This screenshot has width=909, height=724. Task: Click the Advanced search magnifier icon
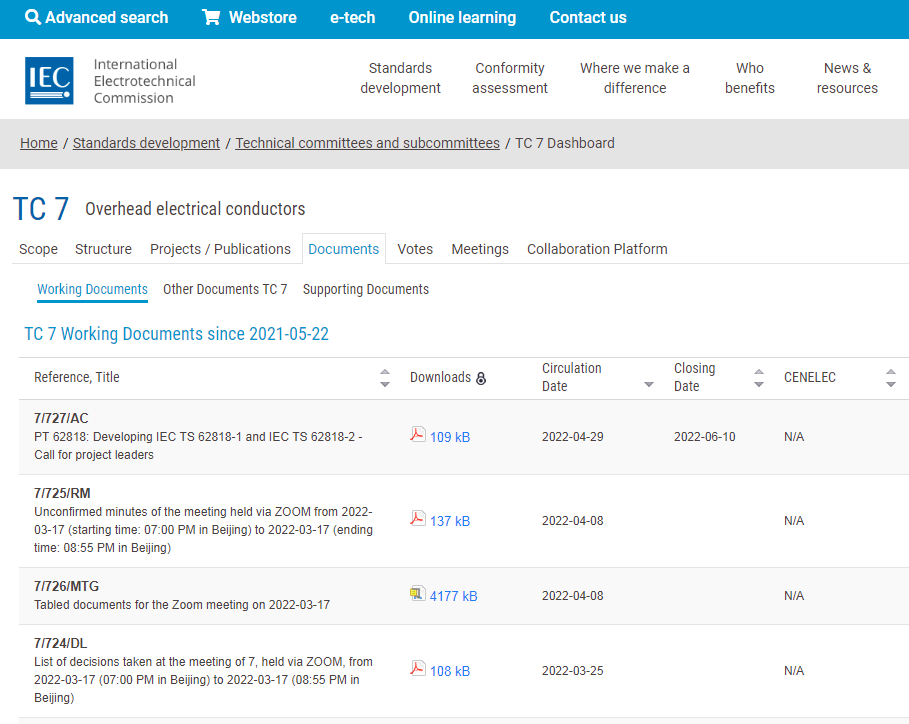pos(33,17)
